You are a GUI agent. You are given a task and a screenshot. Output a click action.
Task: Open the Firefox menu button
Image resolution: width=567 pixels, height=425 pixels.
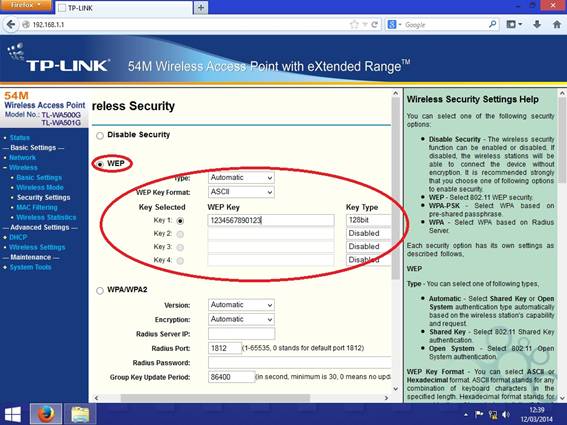(x=26, y=5)
